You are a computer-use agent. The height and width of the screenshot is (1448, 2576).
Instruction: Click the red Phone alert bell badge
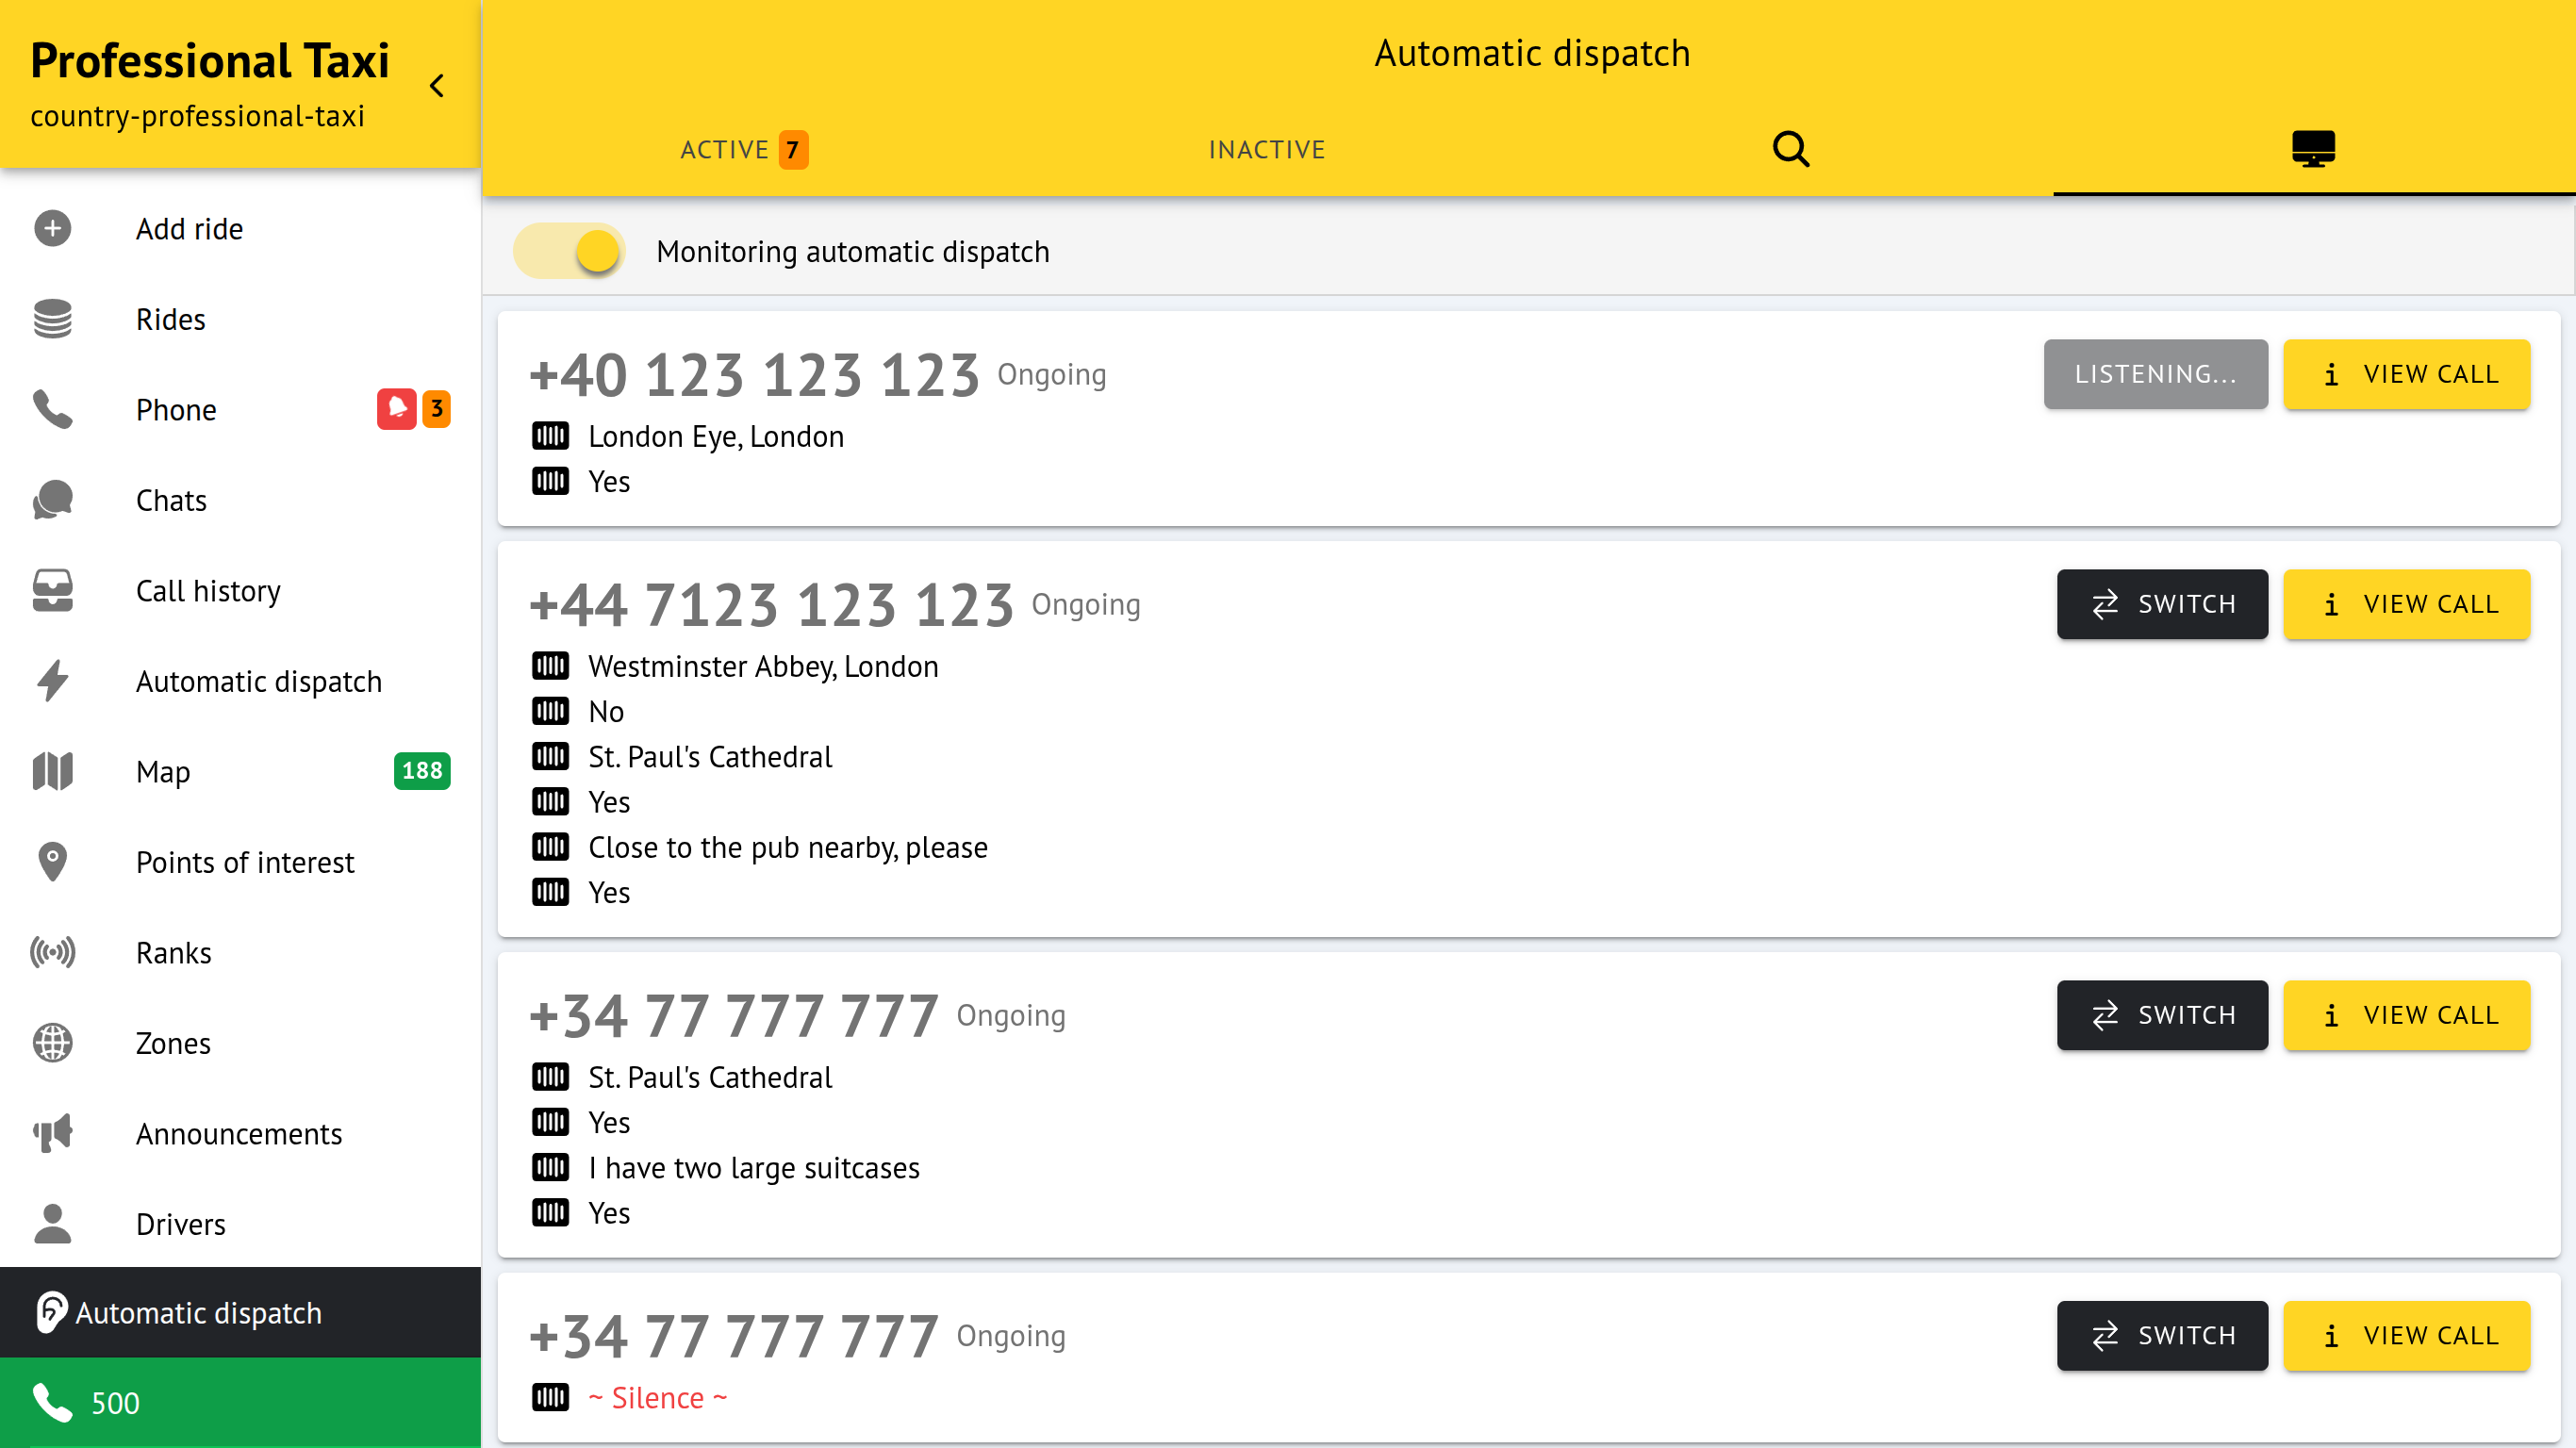point(396,409)
